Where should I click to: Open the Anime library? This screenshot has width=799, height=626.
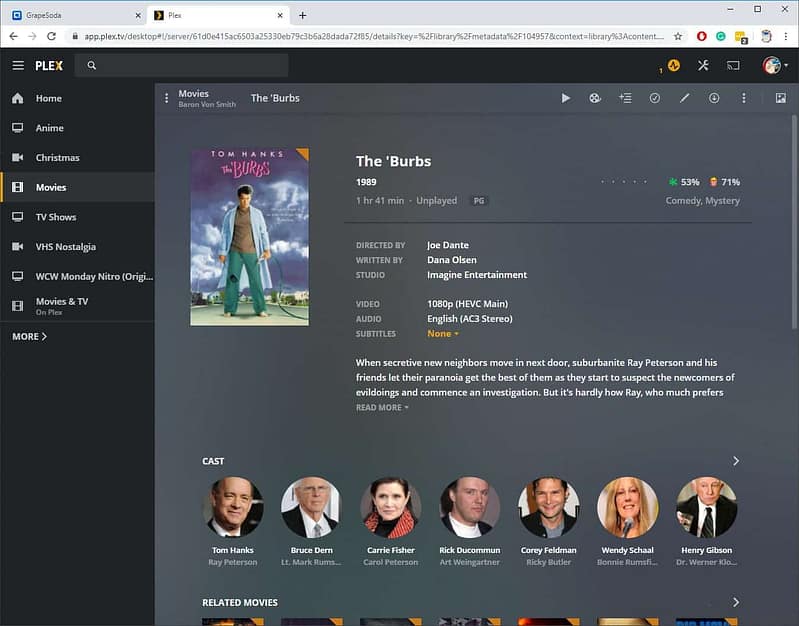click(x=77, y=128)
